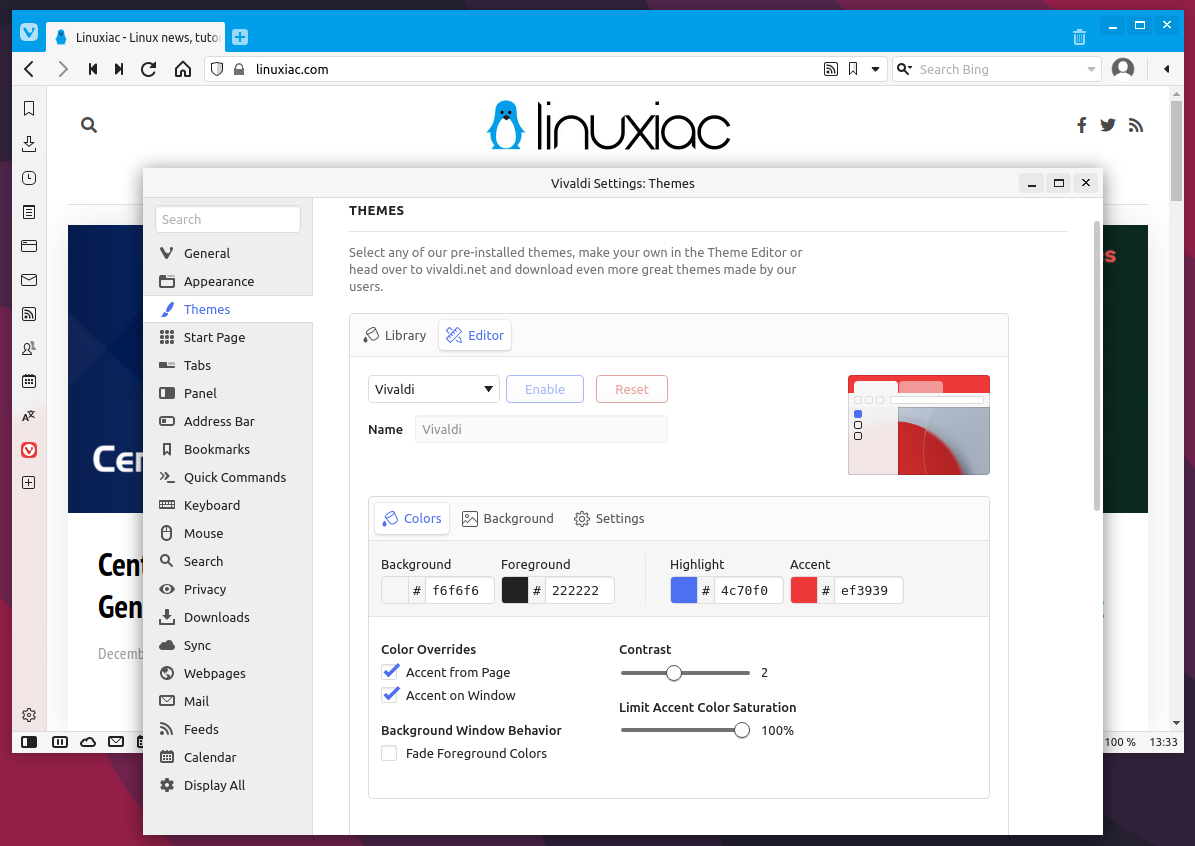
Task: Open linuxiac's Twitter page
Action: 1108,125
